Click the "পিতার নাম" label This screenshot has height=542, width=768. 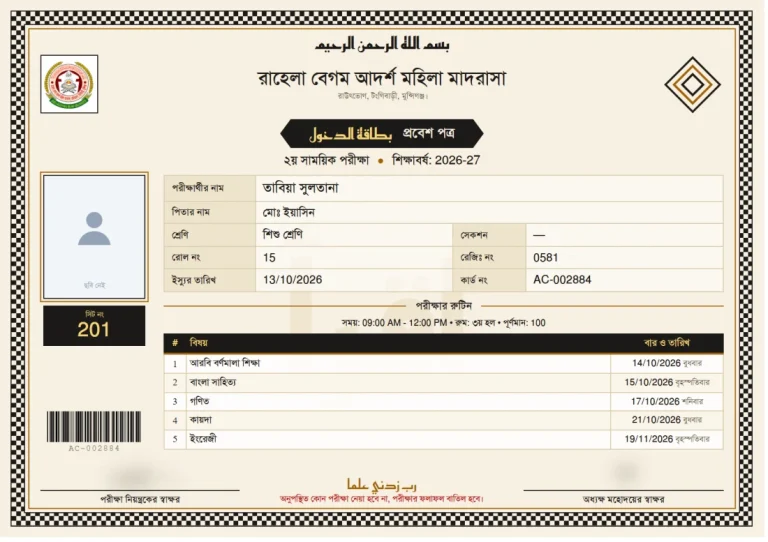[x=191, y=212]
